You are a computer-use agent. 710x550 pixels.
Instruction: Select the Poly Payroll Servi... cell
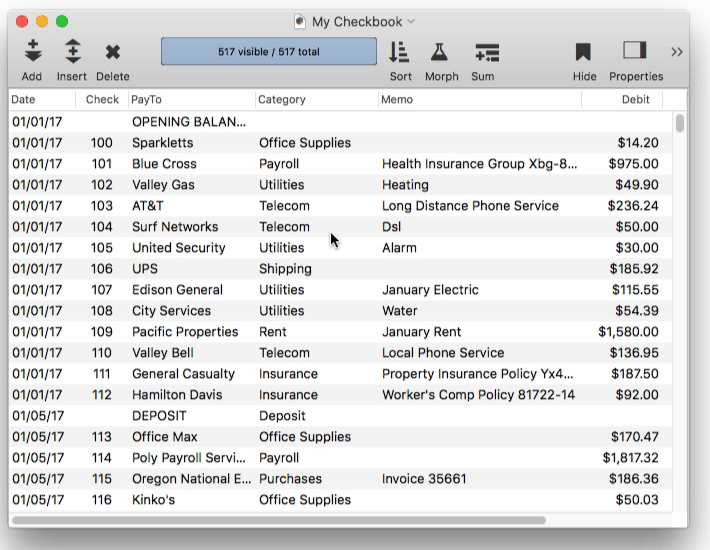(189, 458)
